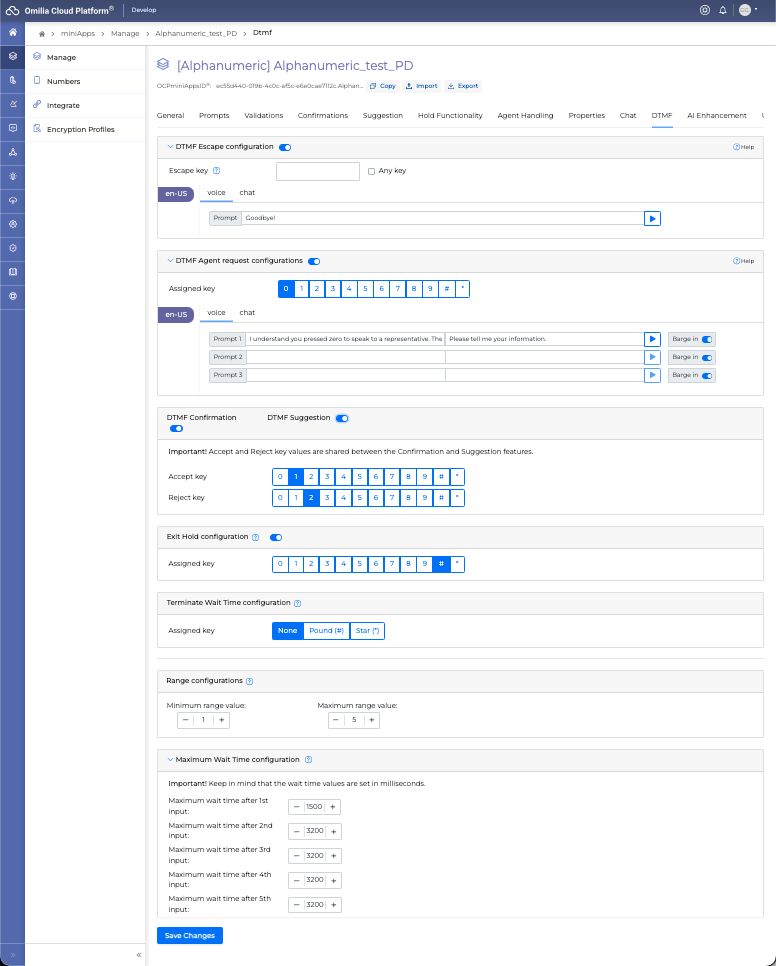Click the Escape key input field

click(317, 171)
